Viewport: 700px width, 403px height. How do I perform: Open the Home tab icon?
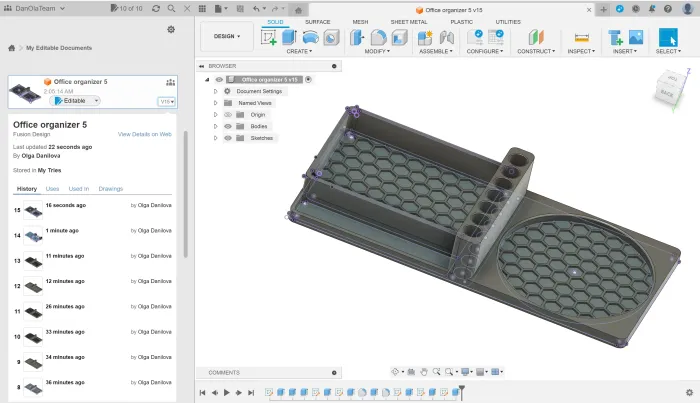tap(299, 10)
